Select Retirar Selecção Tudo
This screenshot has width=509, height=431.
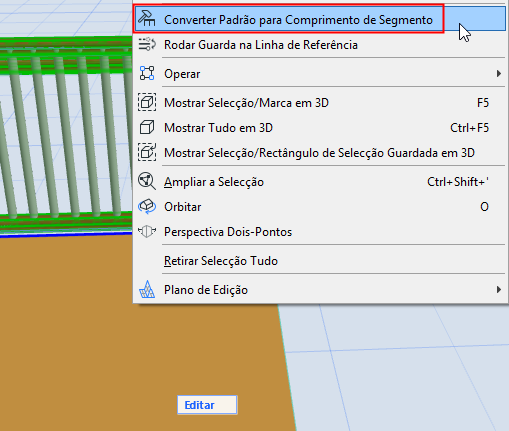point(319,261)
